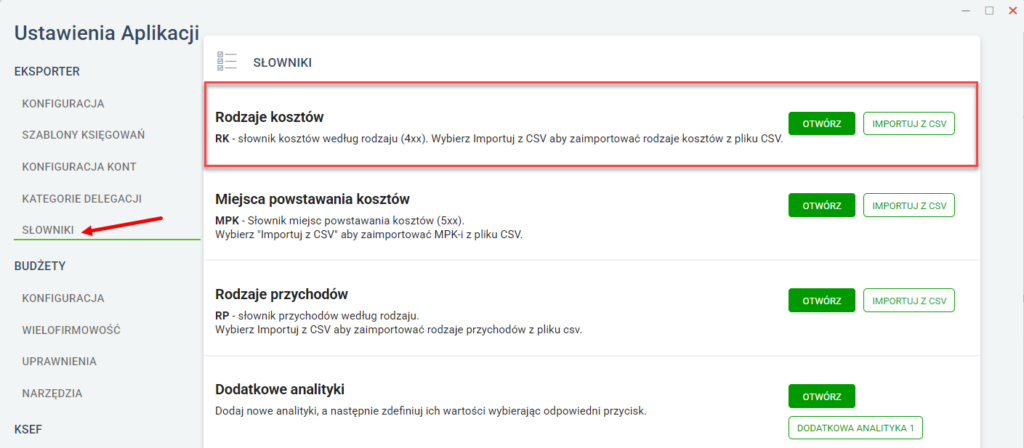Maximize the settings window
1024x448 pixels.
tap(989, 10)
